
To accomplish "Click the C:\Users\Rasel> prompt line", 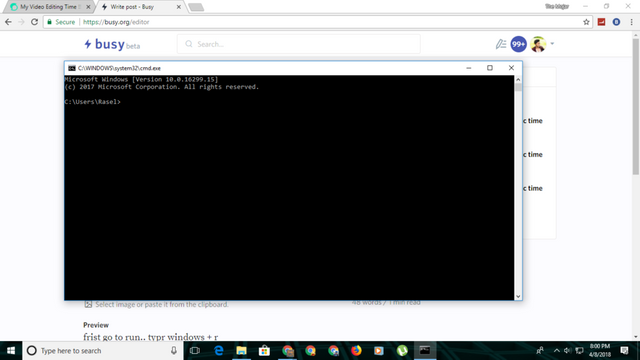I will [x=93, y=102].
